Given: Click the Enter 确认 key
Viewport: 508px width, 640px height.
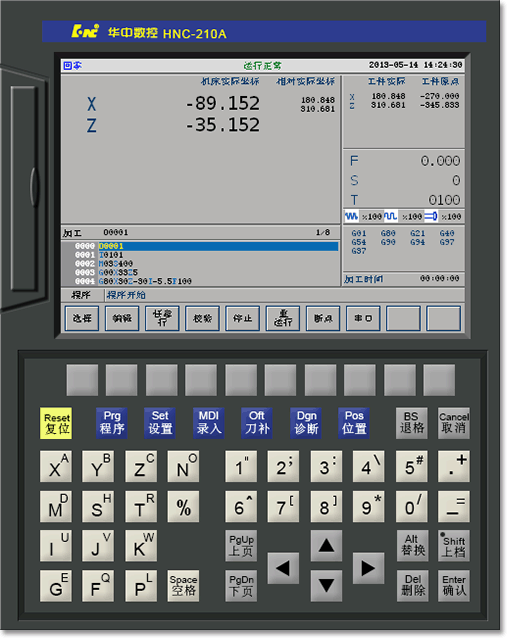Looking at the screenshot, I should 454,586.
